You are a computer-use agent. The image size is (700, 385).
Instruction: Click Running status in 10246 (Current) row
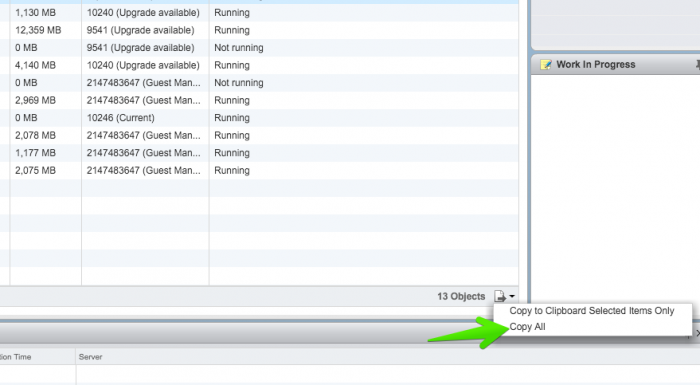(232, 118)
